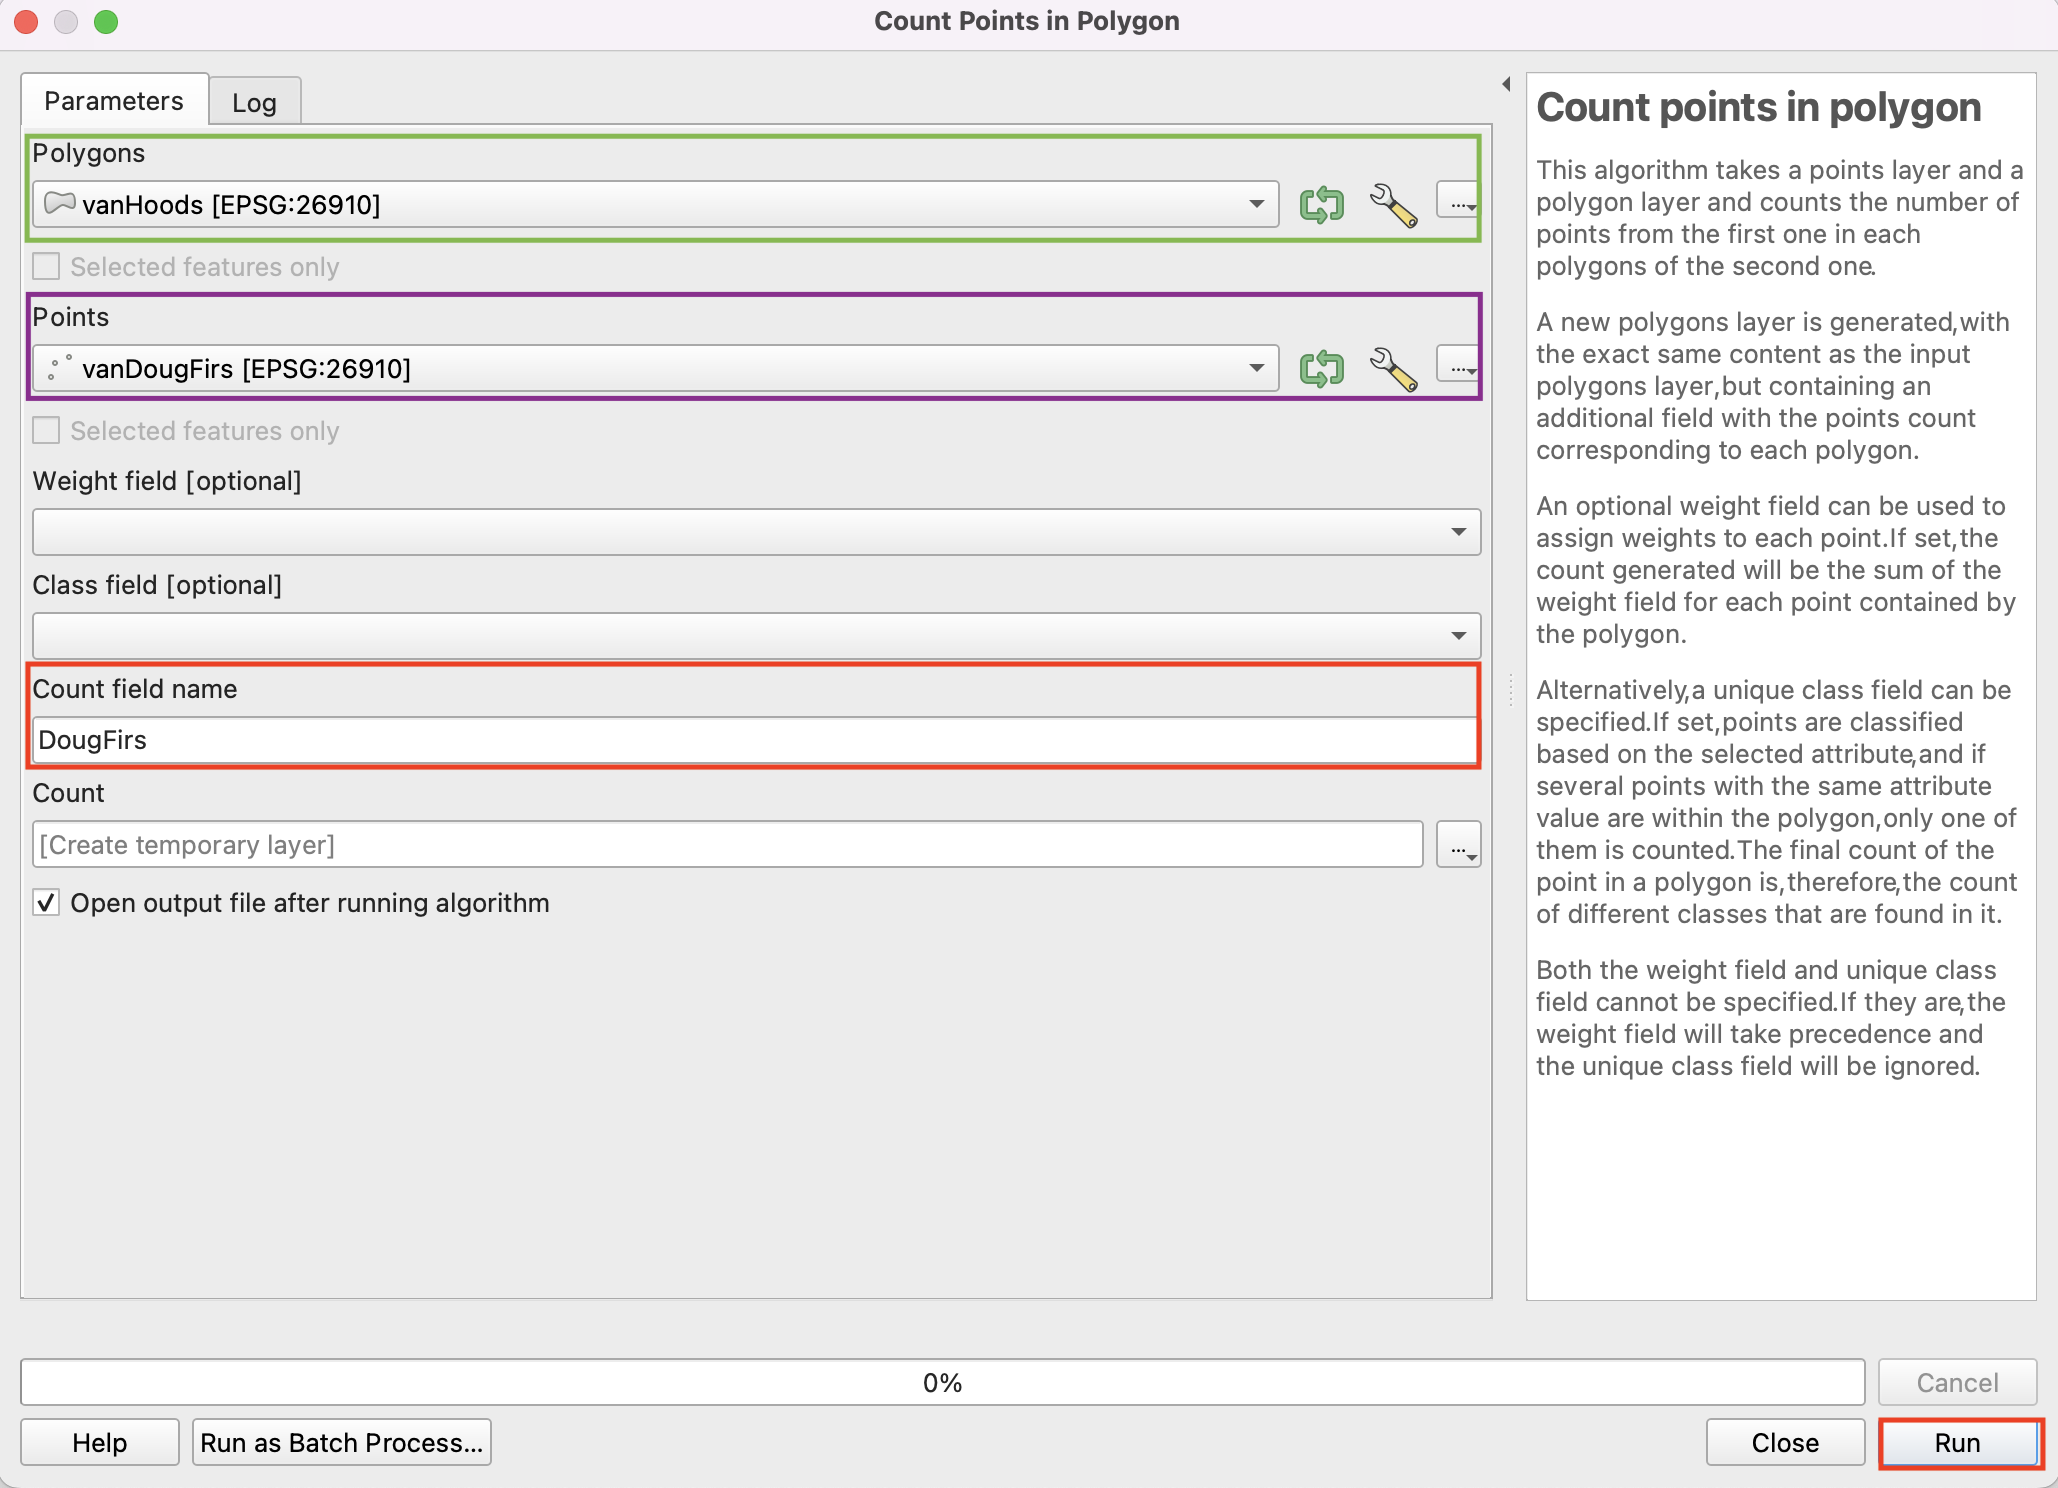Select the Parameters tab

click(114, 101)
